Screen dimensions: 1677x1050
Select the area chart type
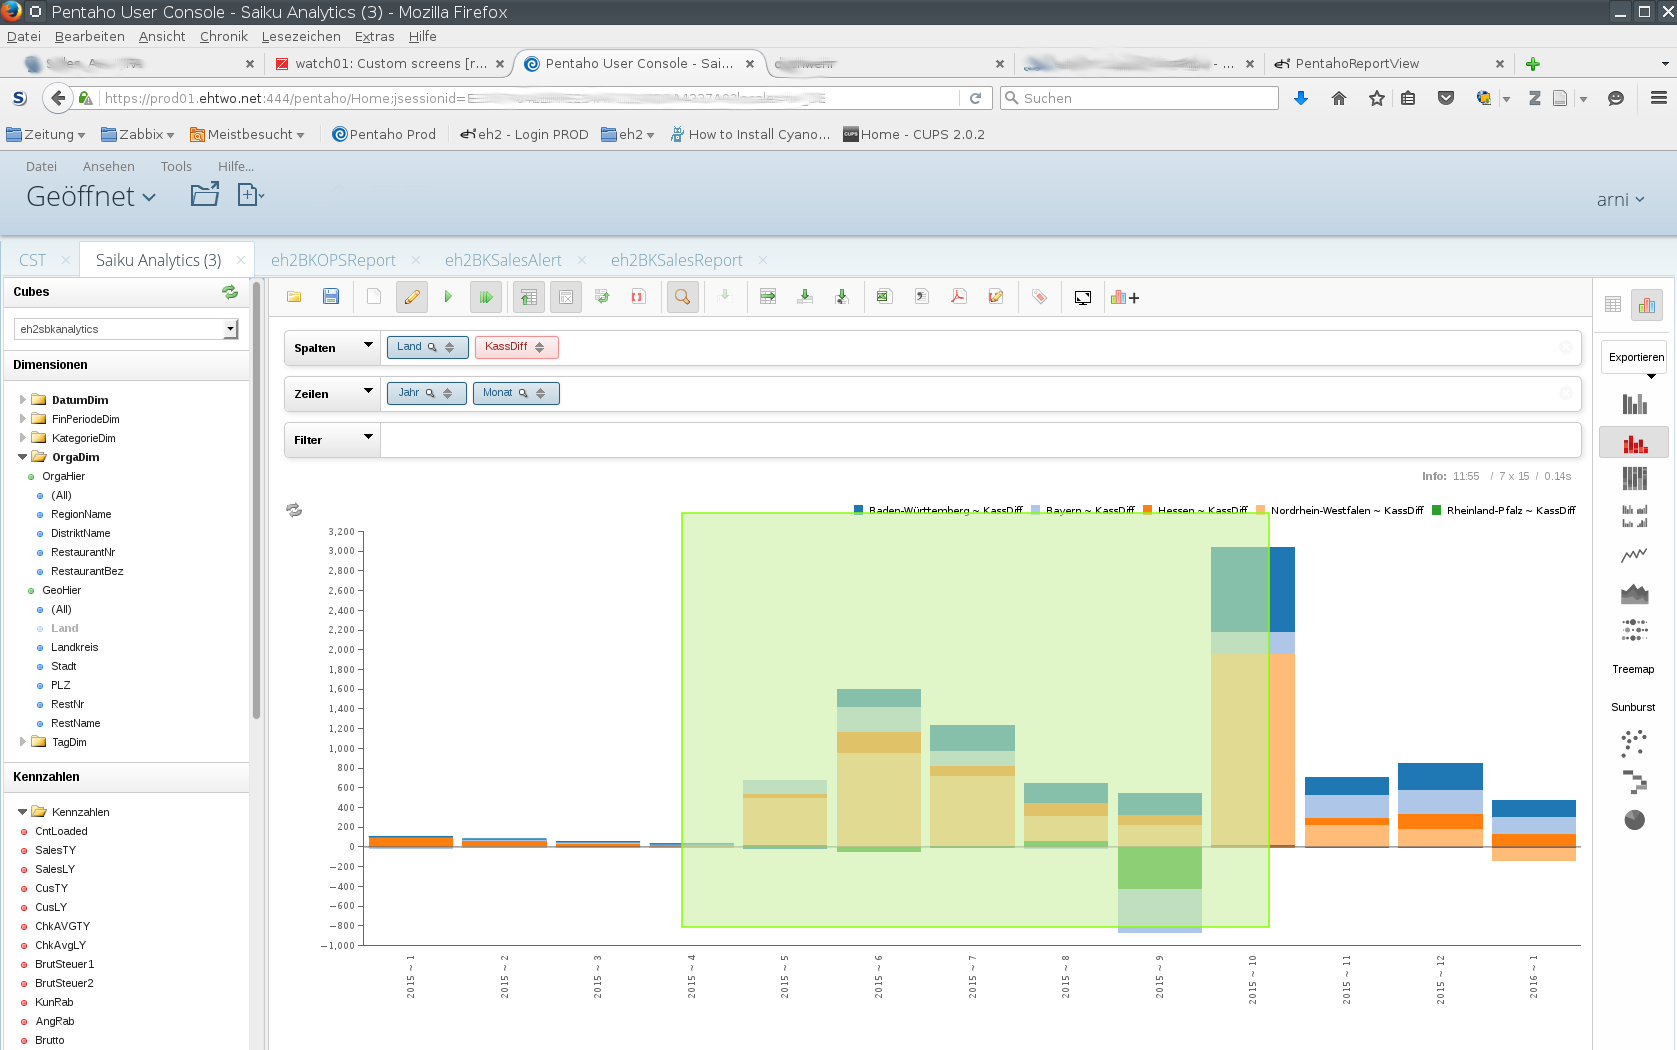point(1634,594)
